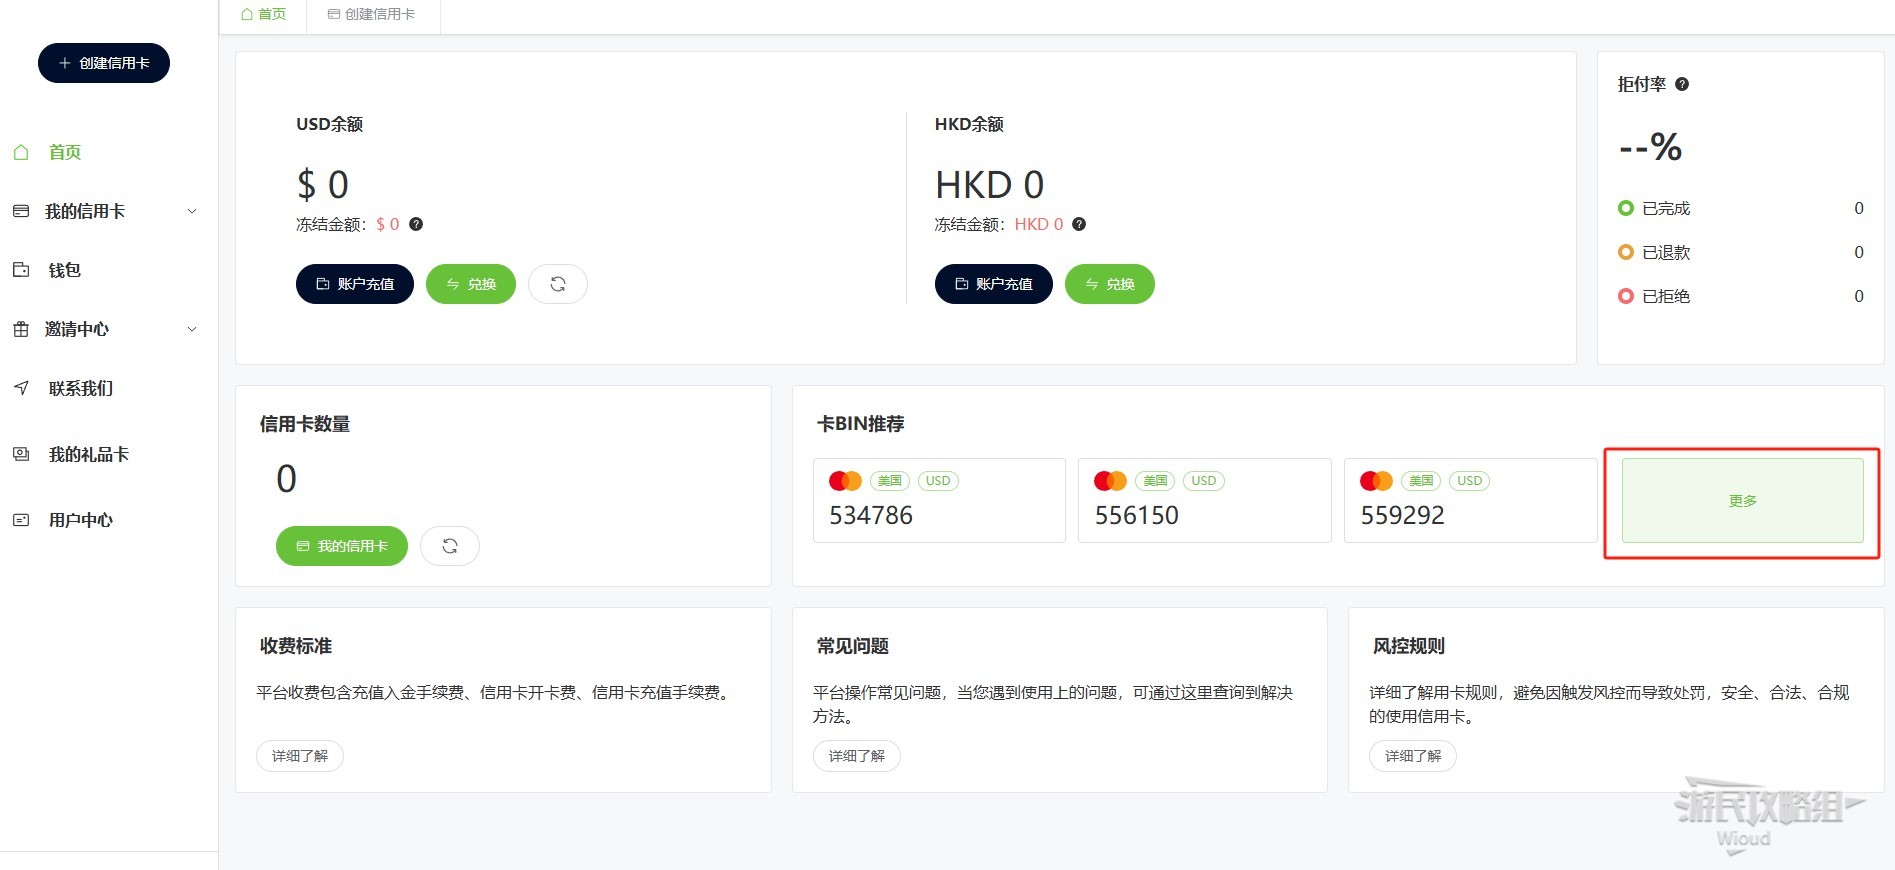The height and width of the screenshot is (870, 1895).
Task: Click the Mastercard logo on BIN 559292
Action: pos(1376,481)
